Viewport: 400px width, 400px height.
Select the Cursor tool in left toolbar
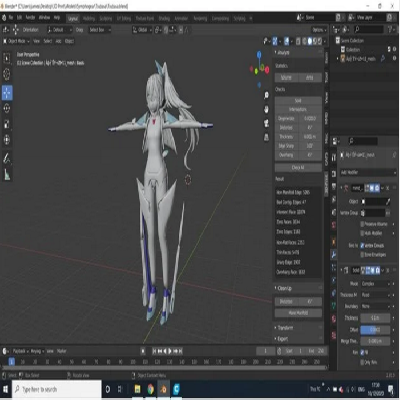[x=7, y=74]
